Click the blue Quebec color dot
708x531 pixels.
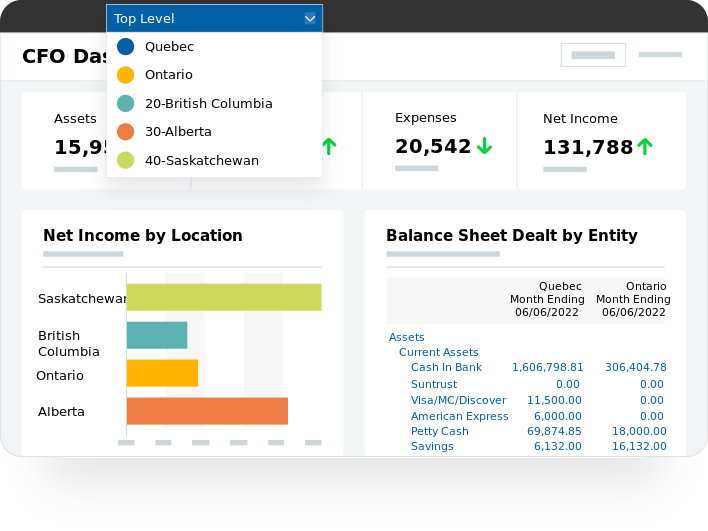pos(125,46)
